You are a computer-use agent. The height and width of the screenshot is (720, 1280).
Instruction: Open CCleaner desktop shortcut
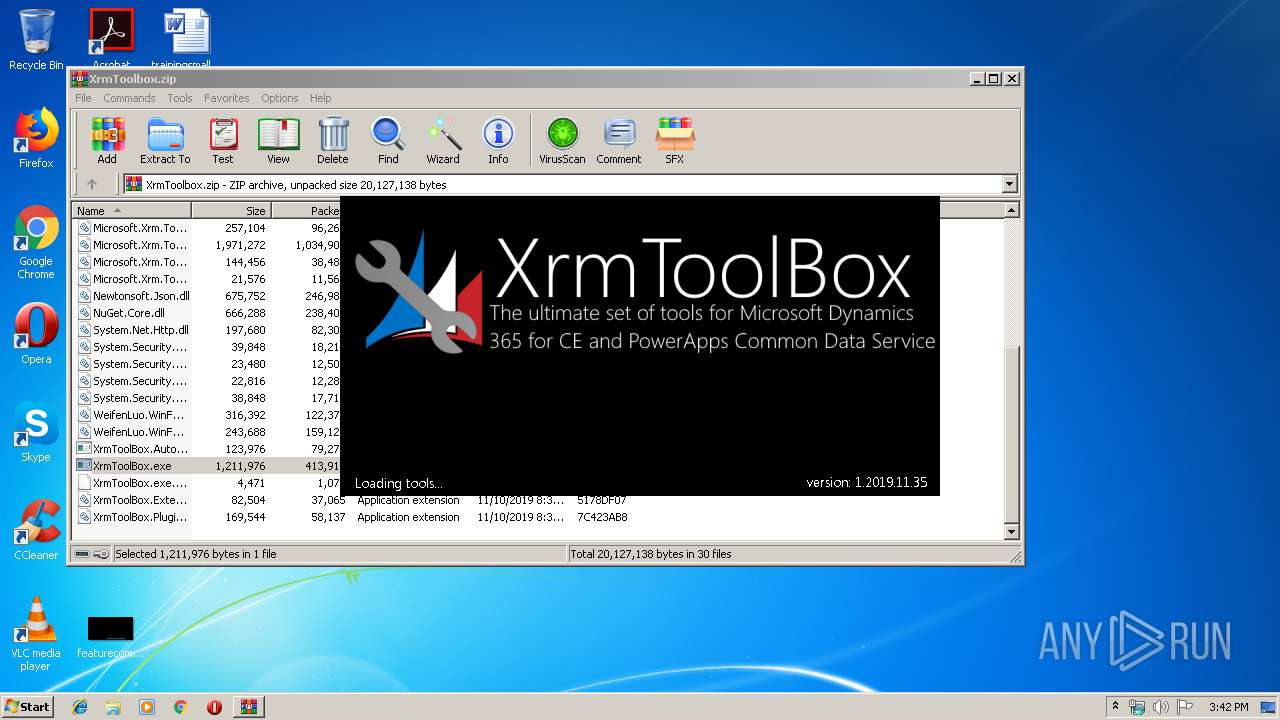(36, 530)
